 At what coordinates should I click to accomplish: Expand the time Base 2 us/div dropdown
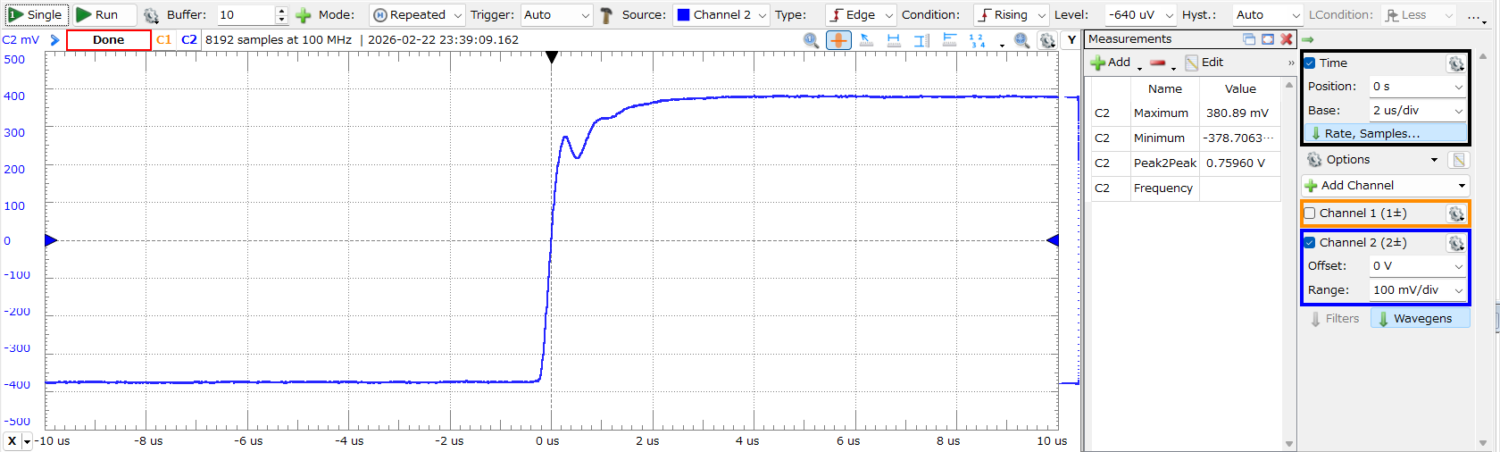point(1417,110)
